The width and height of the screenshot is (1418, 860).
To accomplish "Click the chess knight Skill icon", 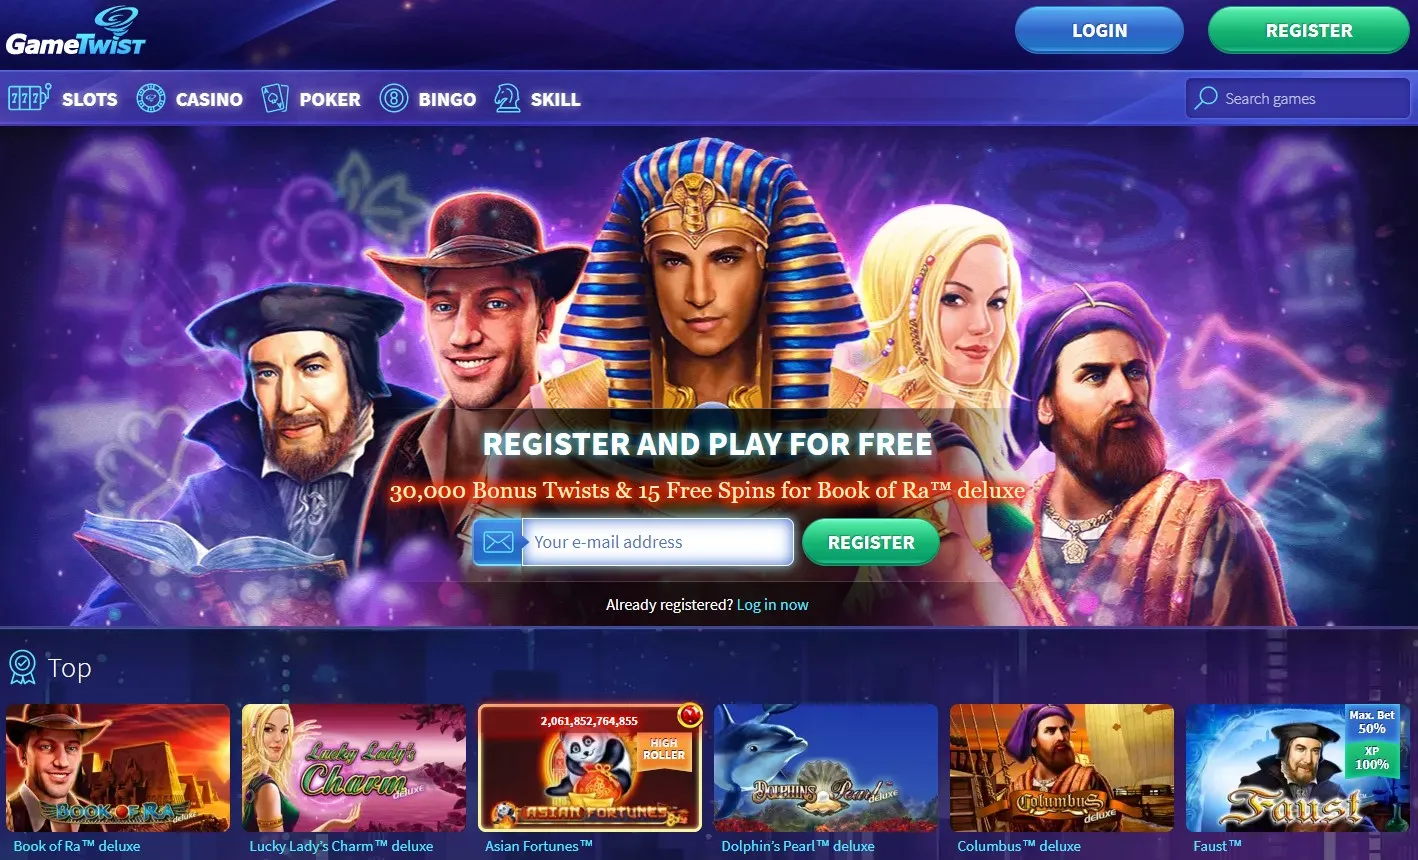I will pyautogui.click(x=508, y=98).
